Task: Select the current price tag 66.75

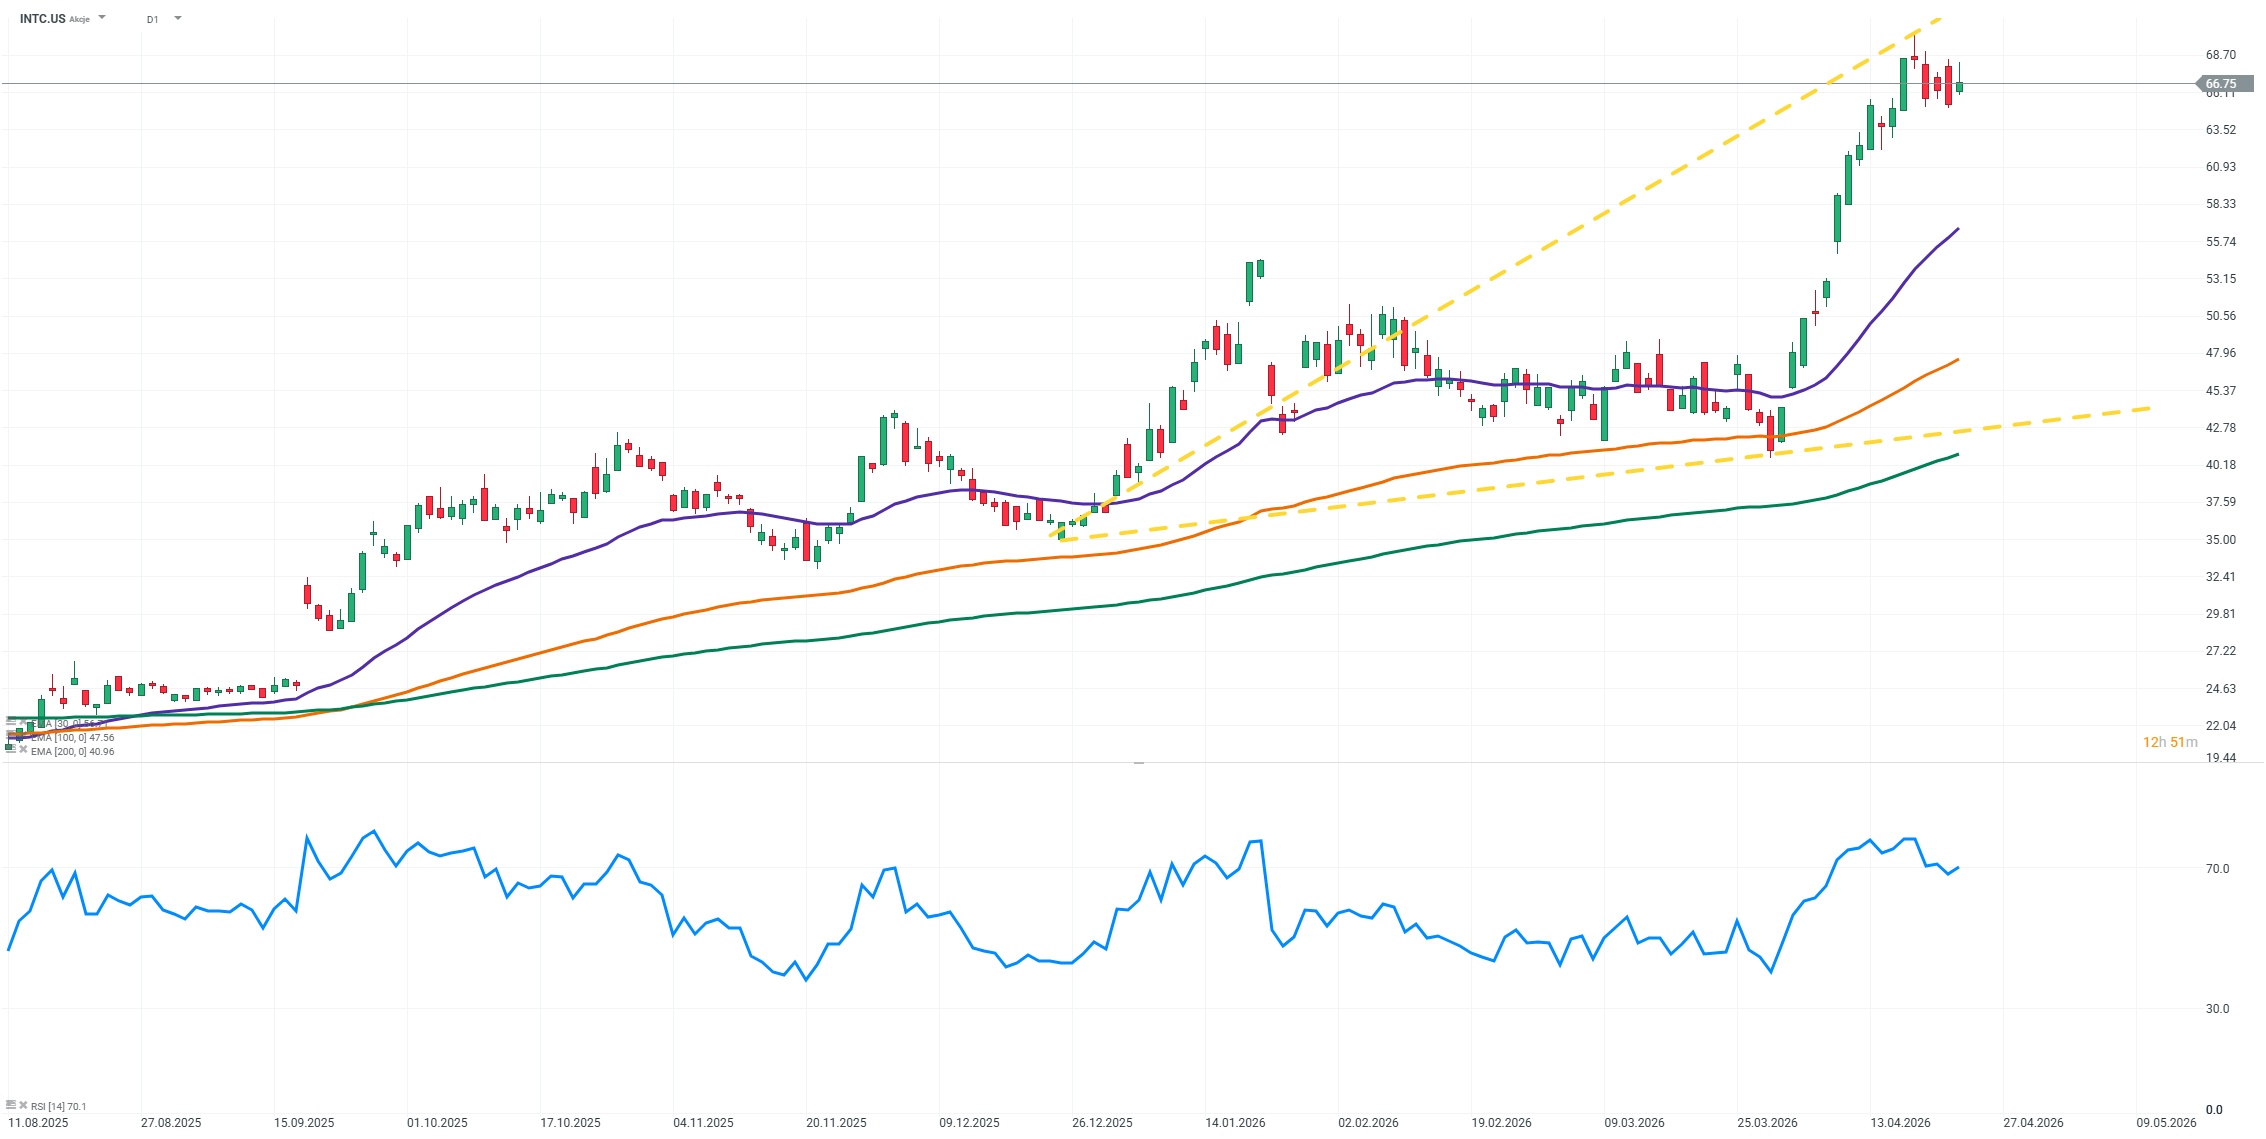Action: click(x=2226, y=84)
